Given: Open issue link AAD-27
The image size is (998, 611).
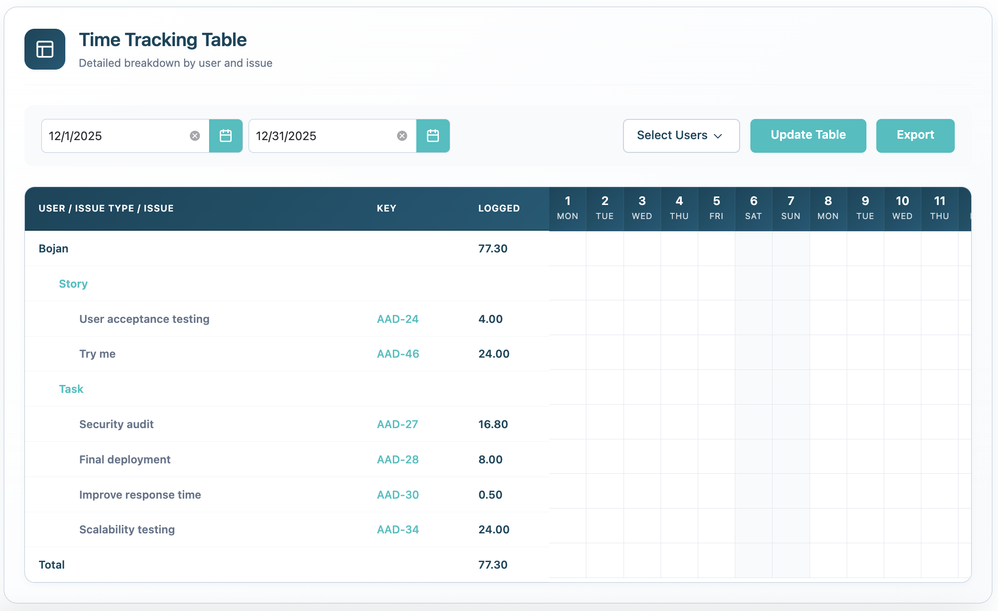Looking at the screenshot, I should click(x=397, y=424).
